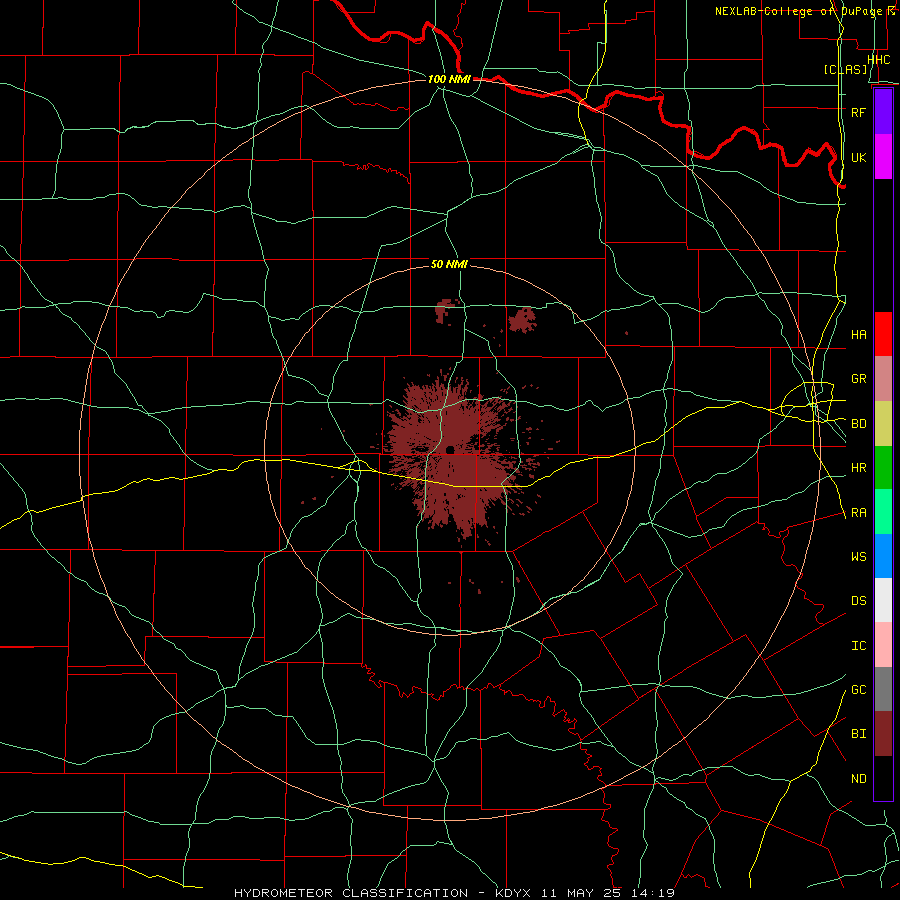
Task: Click the 'NEXLAB-College of DuPage' credit text
Action: (x=800, y=11)
